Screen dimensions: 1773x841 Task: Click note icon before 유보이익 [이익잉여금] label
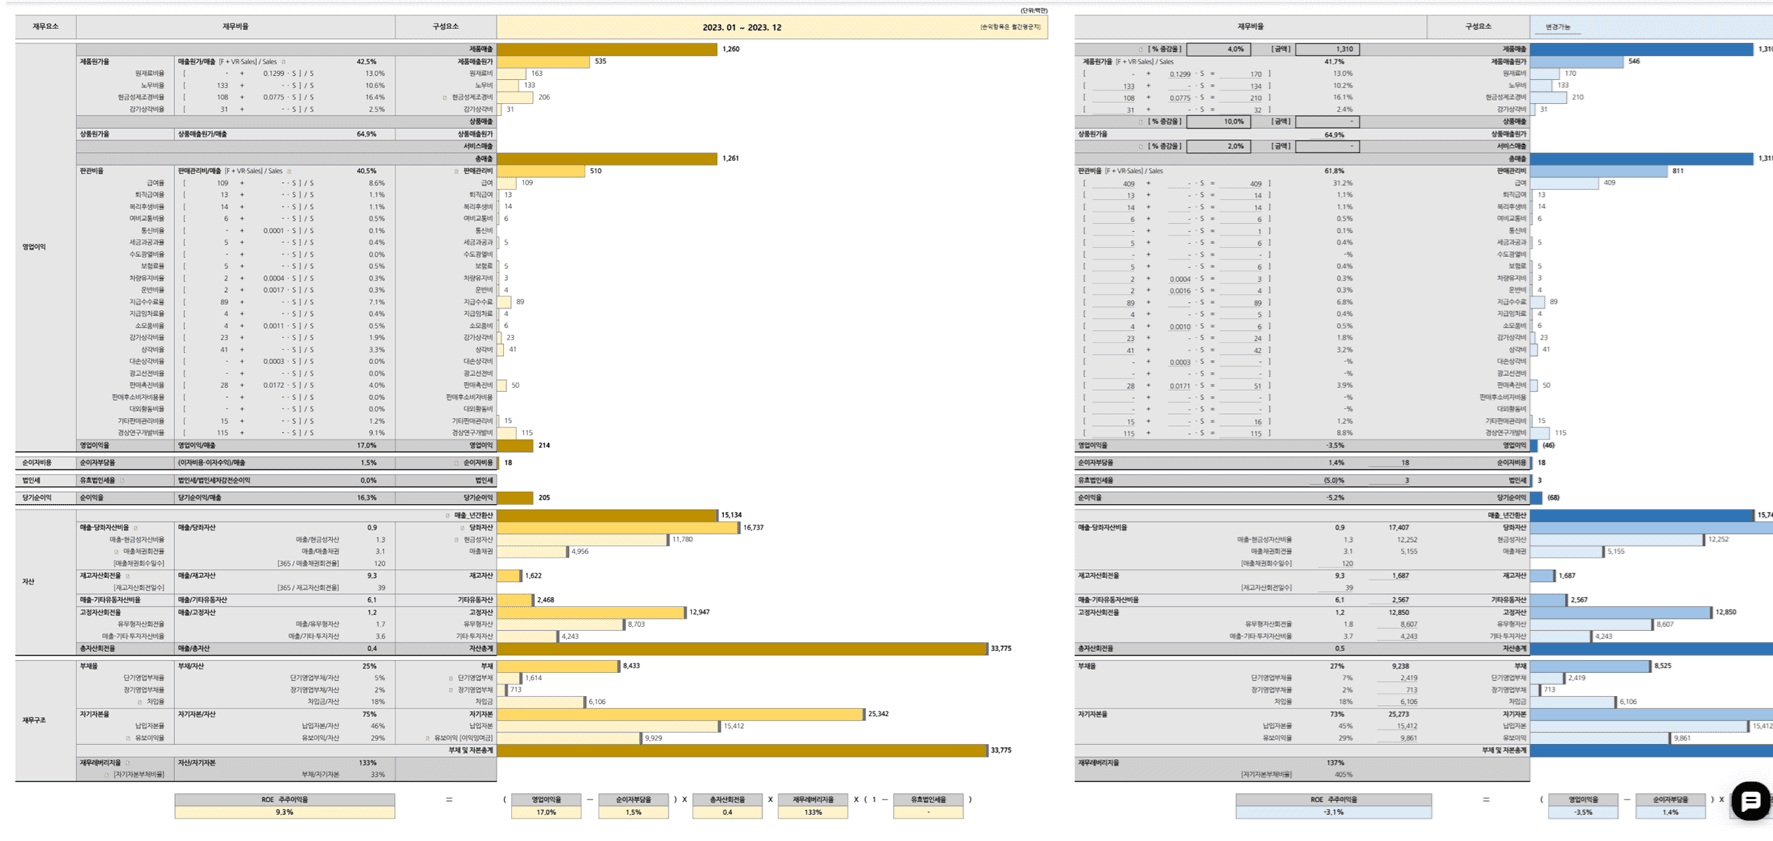pos(427,738)
